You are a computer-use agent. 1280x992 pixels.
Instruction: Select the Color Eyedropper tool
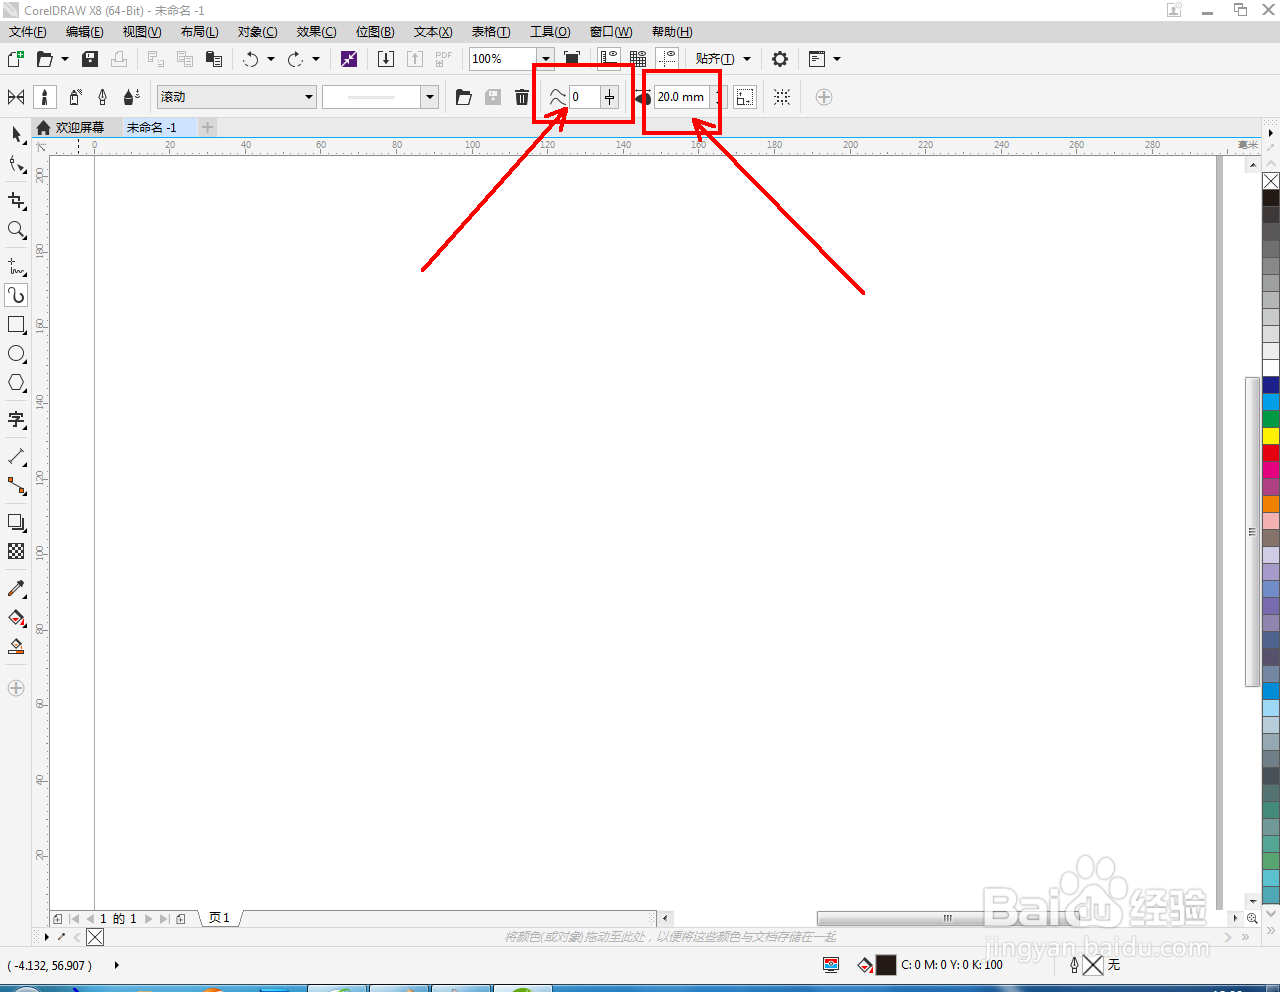click(x=16, y=589)
